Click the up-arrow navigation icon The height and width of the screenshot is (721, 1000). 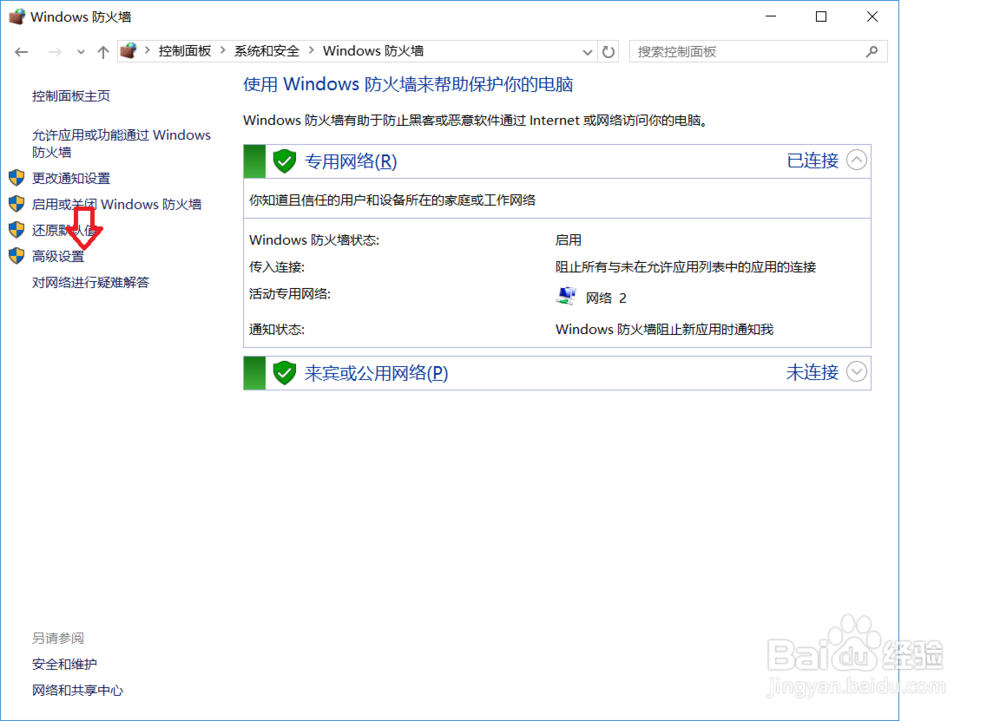coord(103,51)
